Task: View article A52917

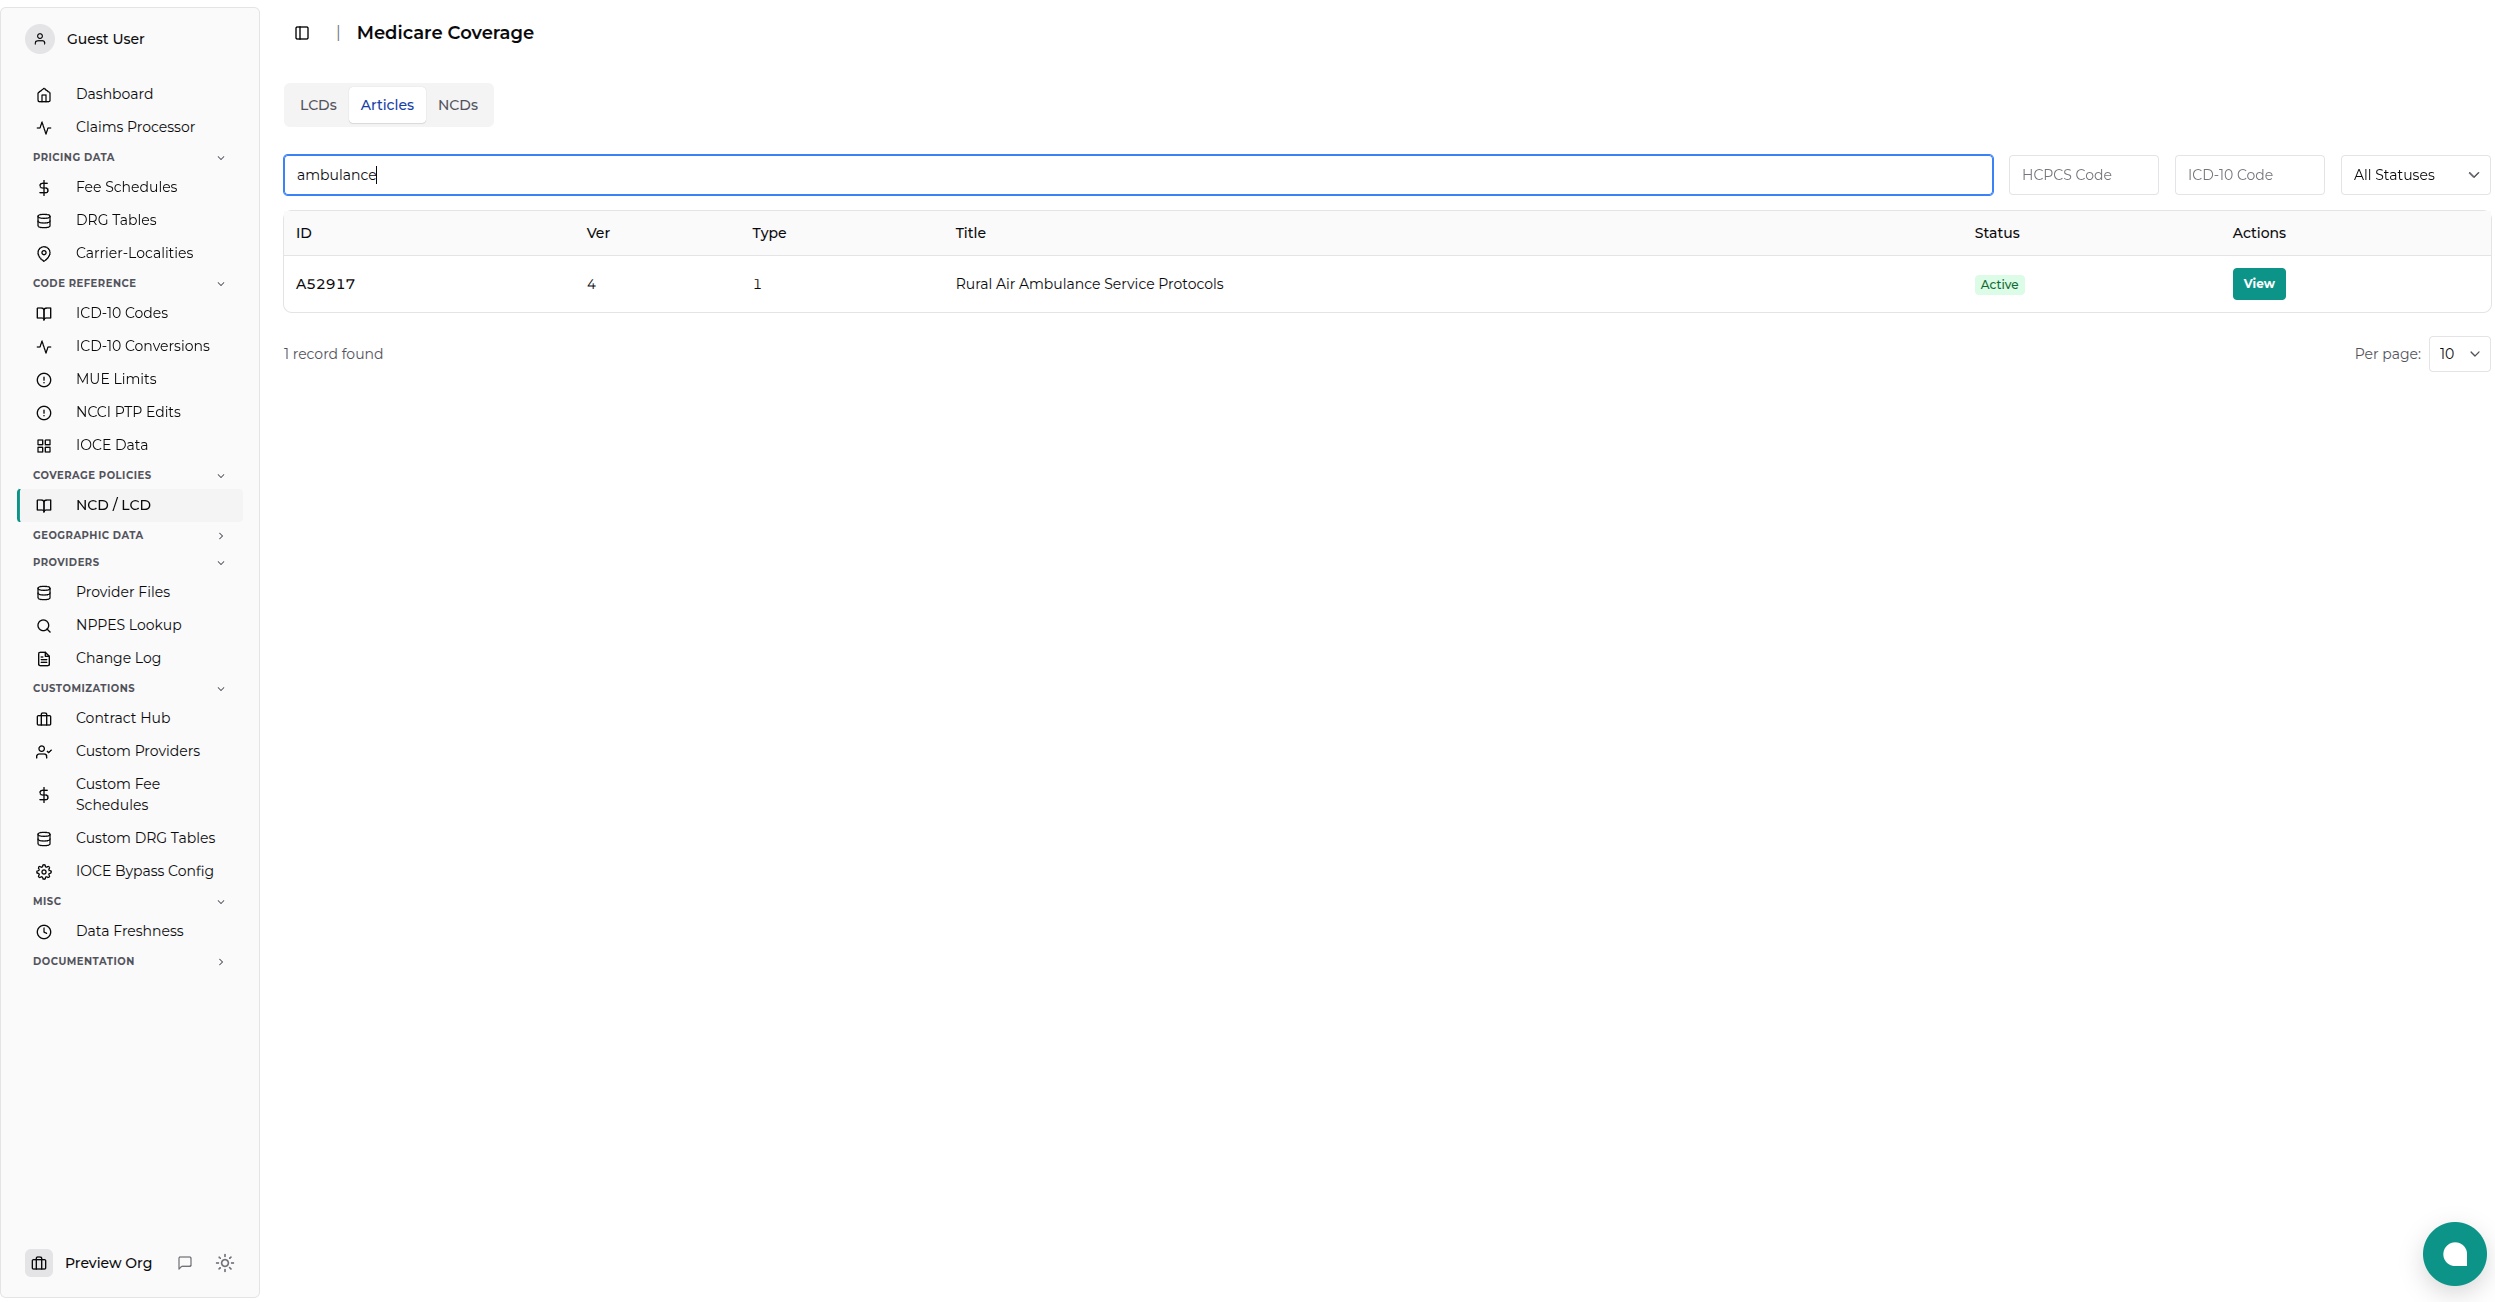Action: click(2258, 284)
